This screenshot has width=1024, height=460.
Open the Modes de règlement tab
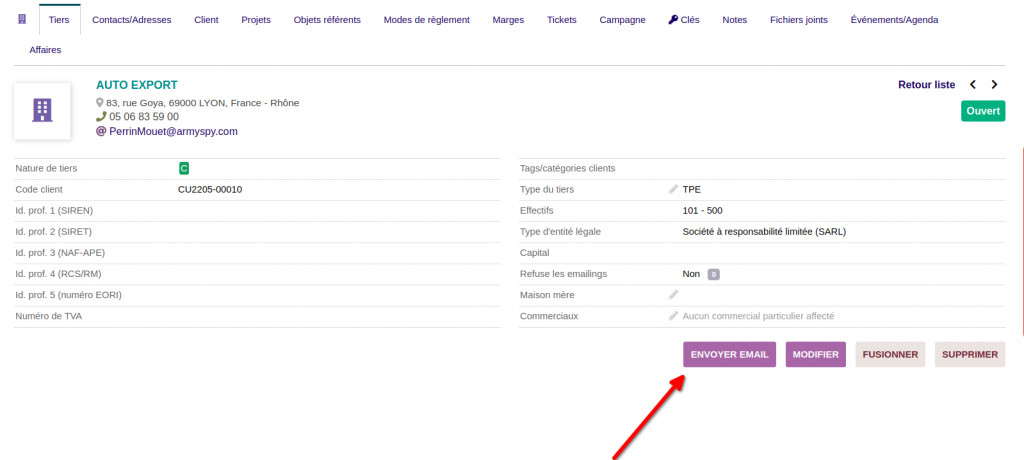(426, 19)
